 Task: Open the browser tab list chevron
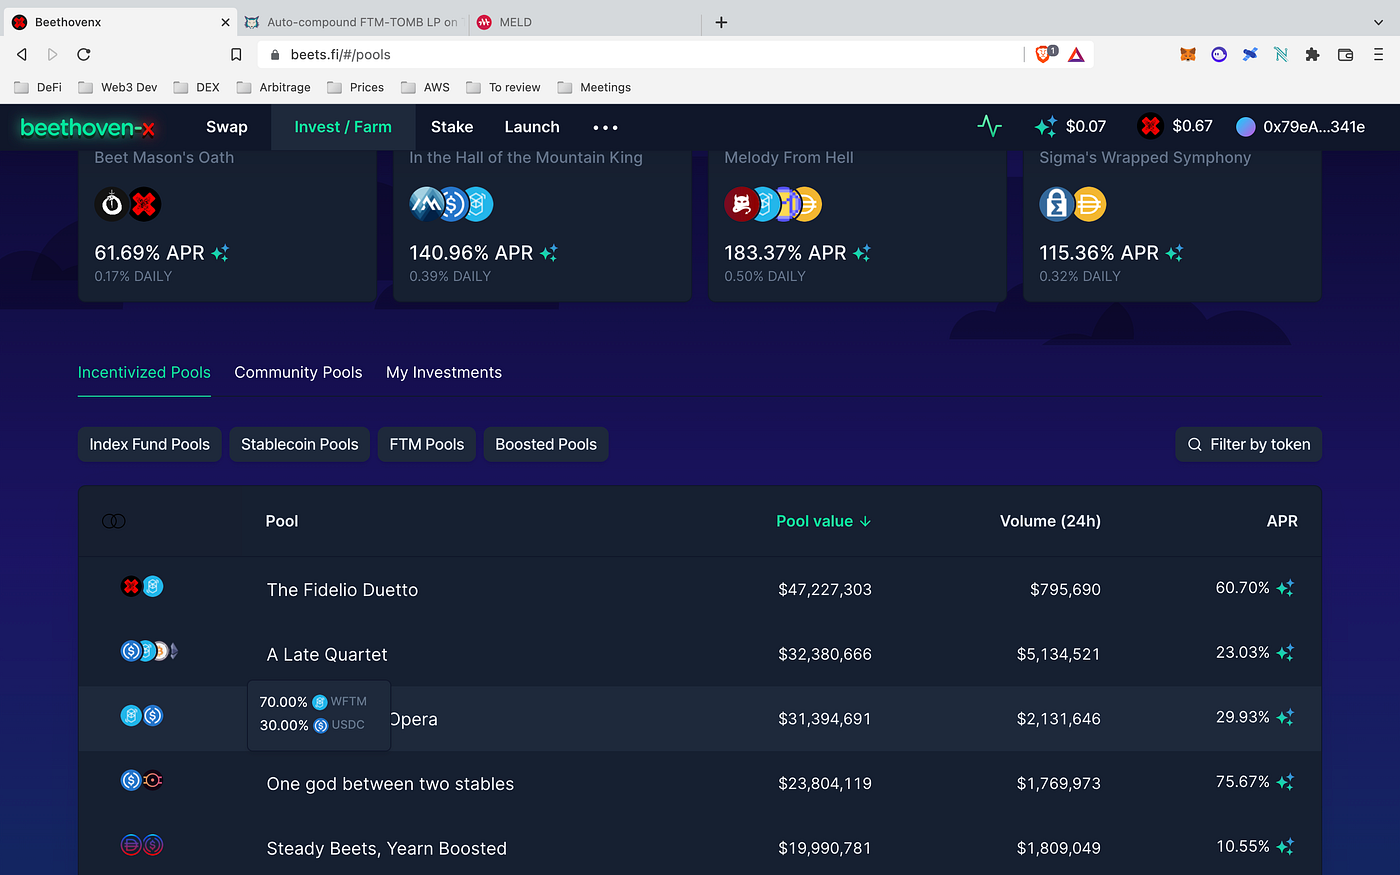click(x=1379, y=22)
